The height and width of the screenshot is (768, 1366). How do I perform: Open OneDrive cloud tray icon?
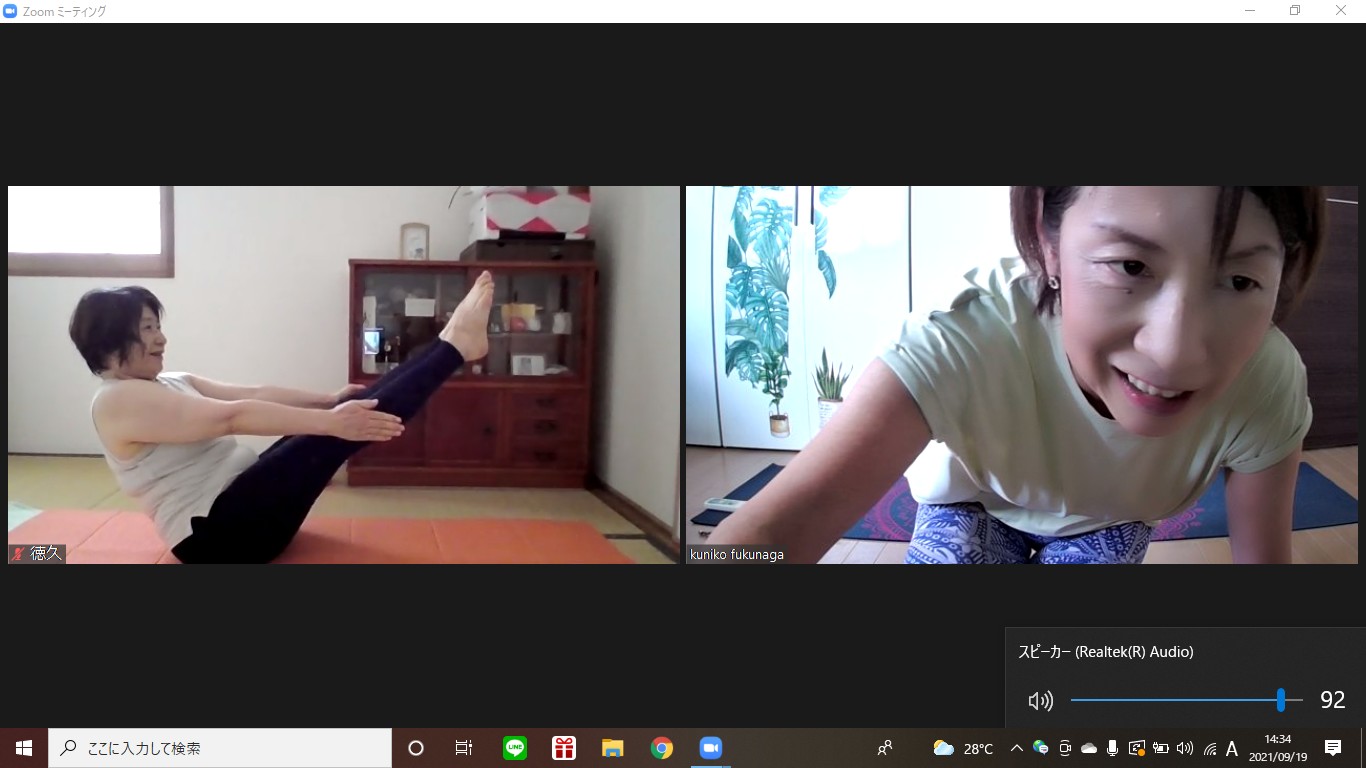1089,748
